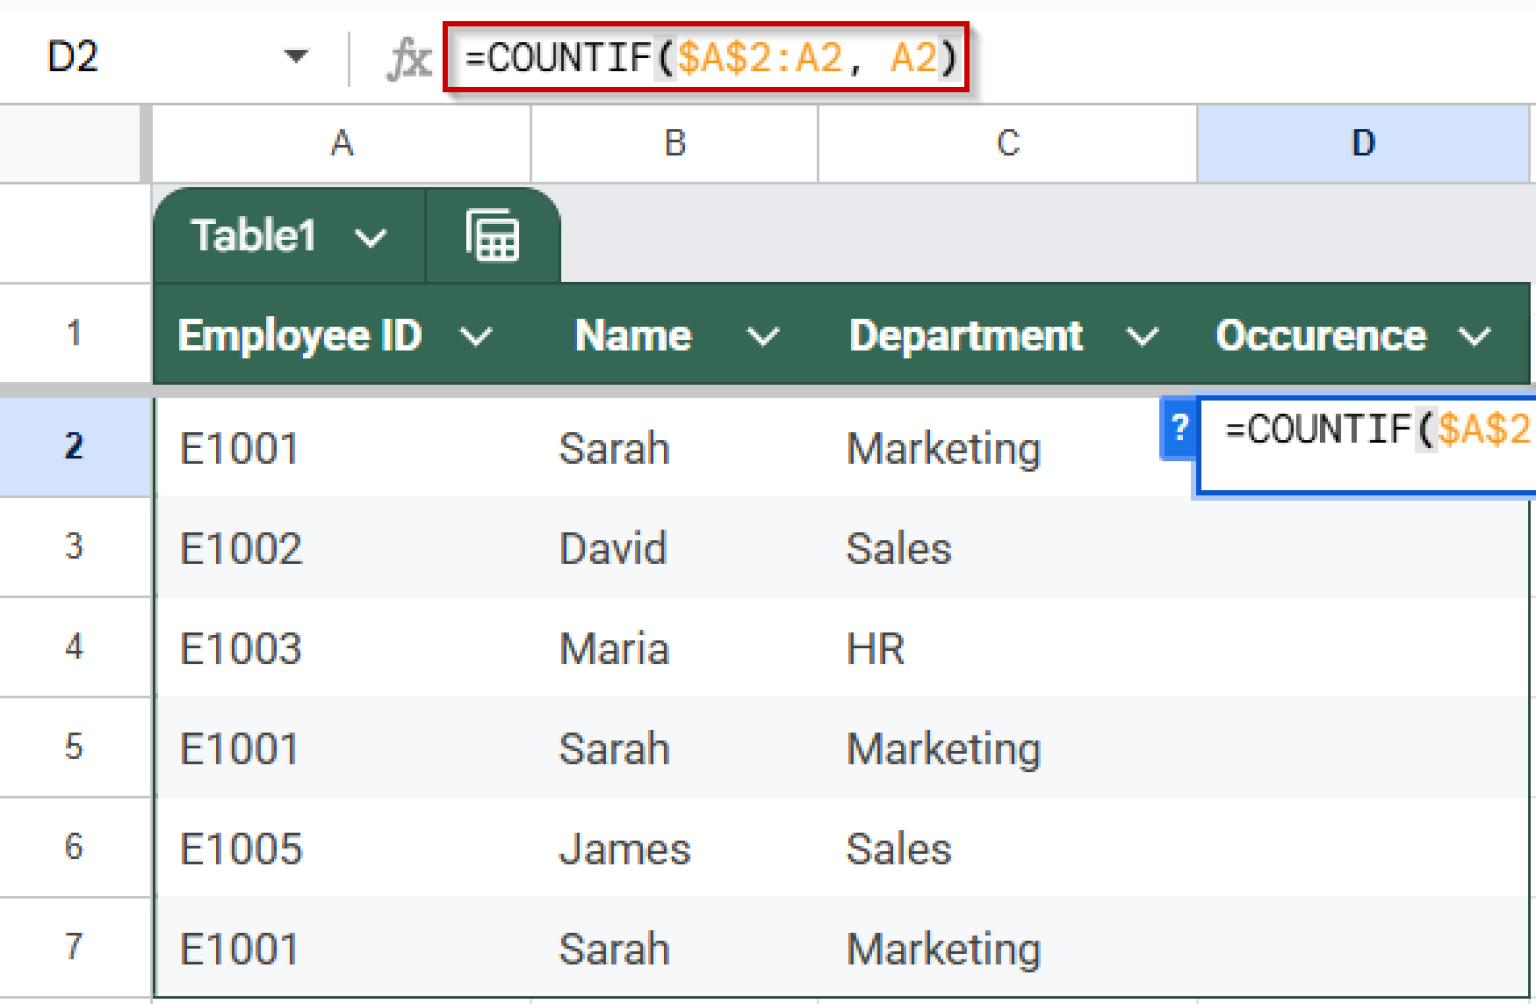This screenshot has height=1004, width=1536.
Task: Select the cell showing Maria
Action: [613, 648]
